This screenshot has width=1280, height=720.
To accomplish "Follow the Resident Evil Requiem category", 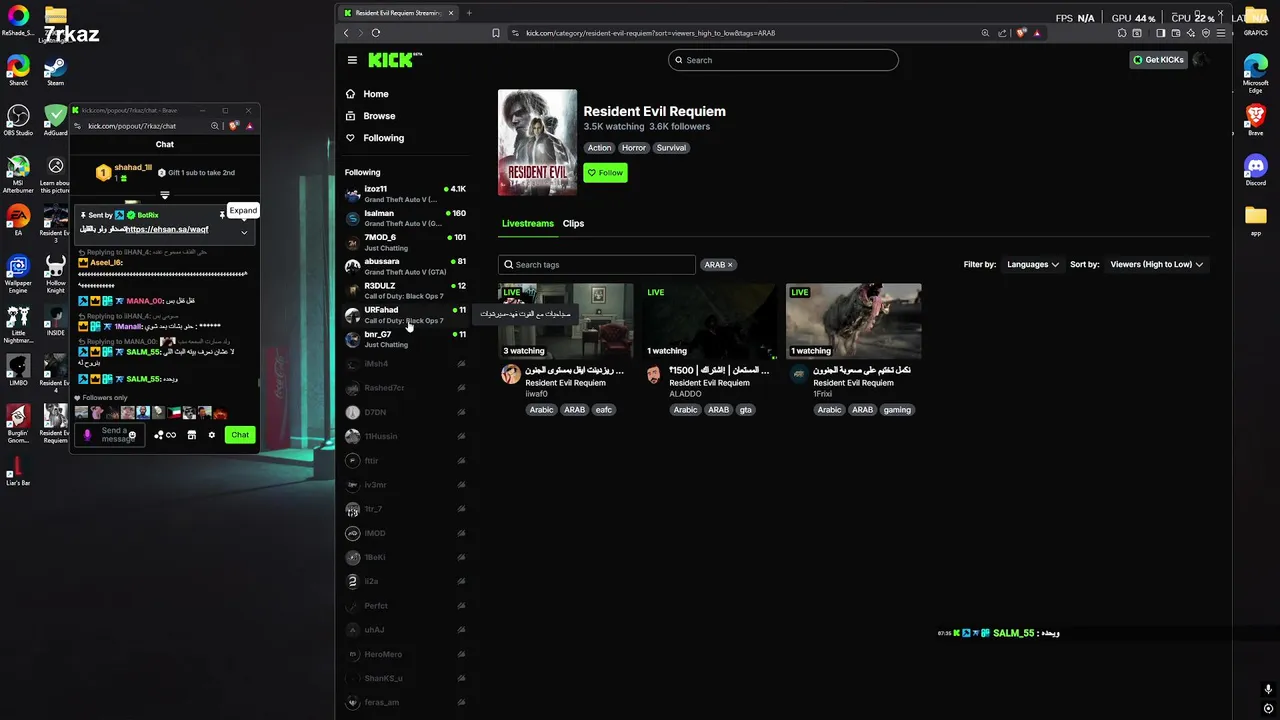I will pyautogui.click(x=605, y=172).
